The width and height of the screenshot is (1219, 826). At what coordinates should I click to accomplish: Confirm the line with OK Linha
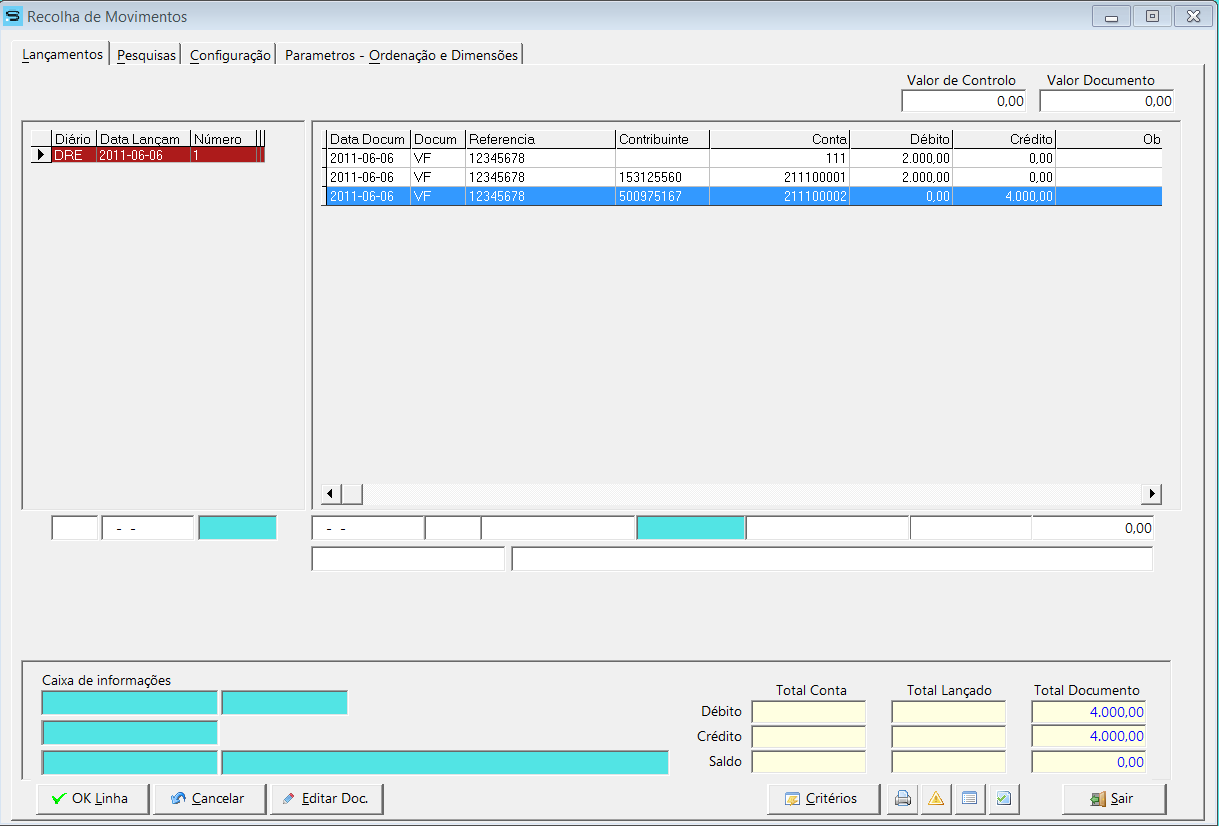(x=92, y=799)
